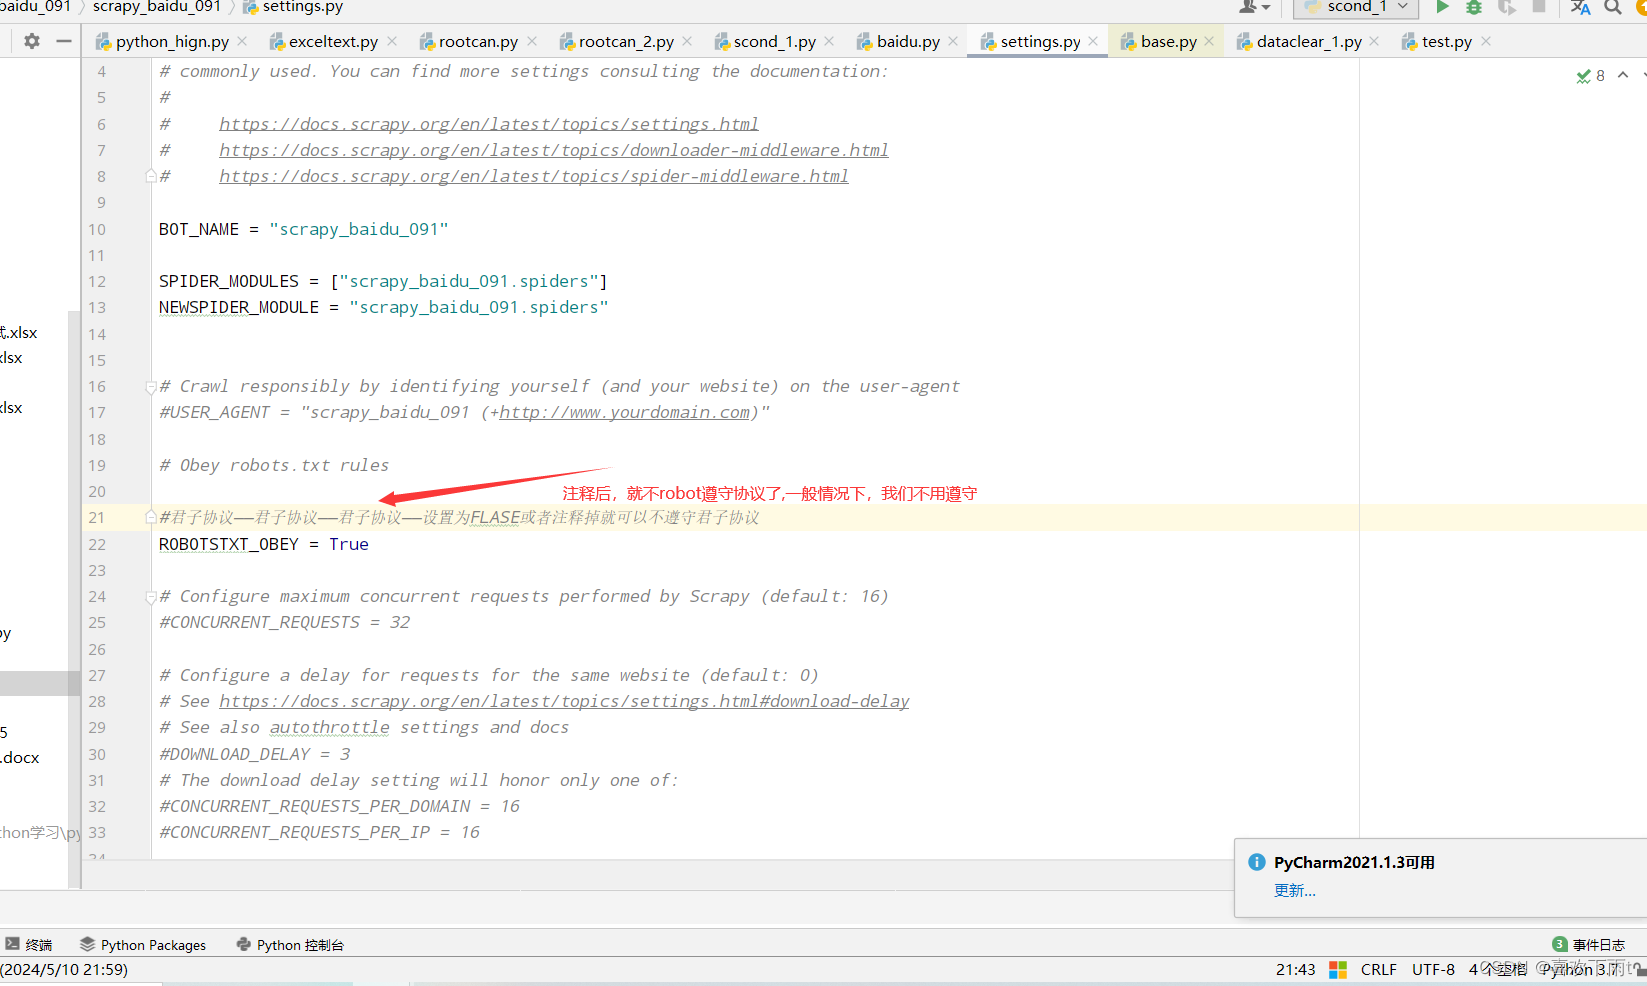Image resolution: width=1647 pixels, height=986 pixels.
Task: Open the scrapy settings.html documentation link
Action: tap(489, 124)
